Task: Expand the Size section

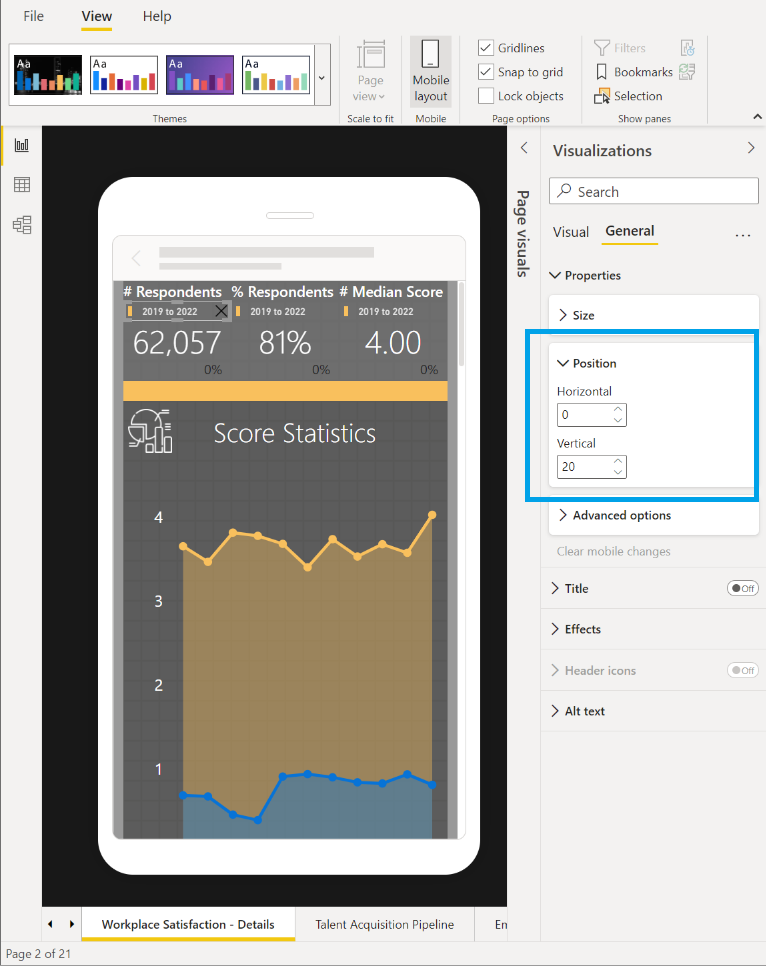Action: pos(583,315)
